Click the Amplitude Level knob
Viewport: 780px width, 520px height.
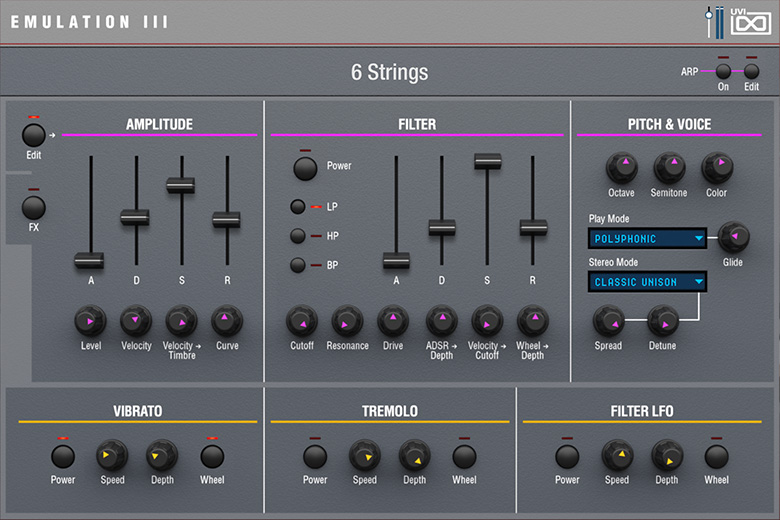(90, 321)
